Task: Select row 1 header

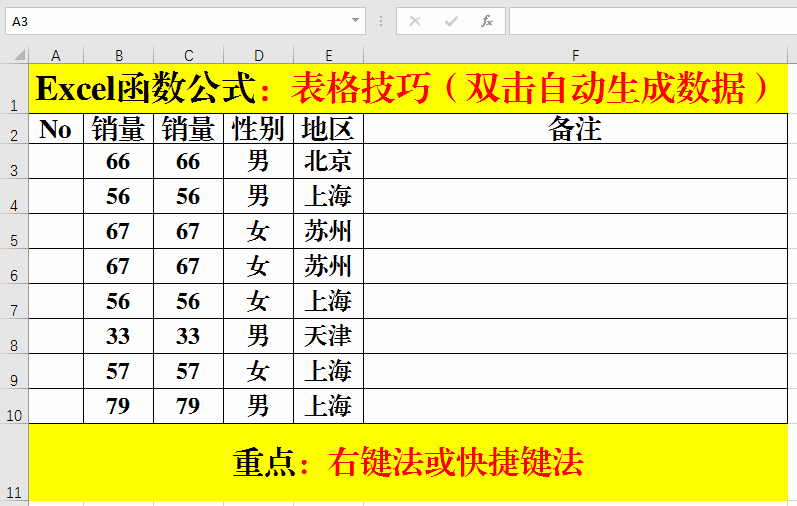Action: coord(14,88)
